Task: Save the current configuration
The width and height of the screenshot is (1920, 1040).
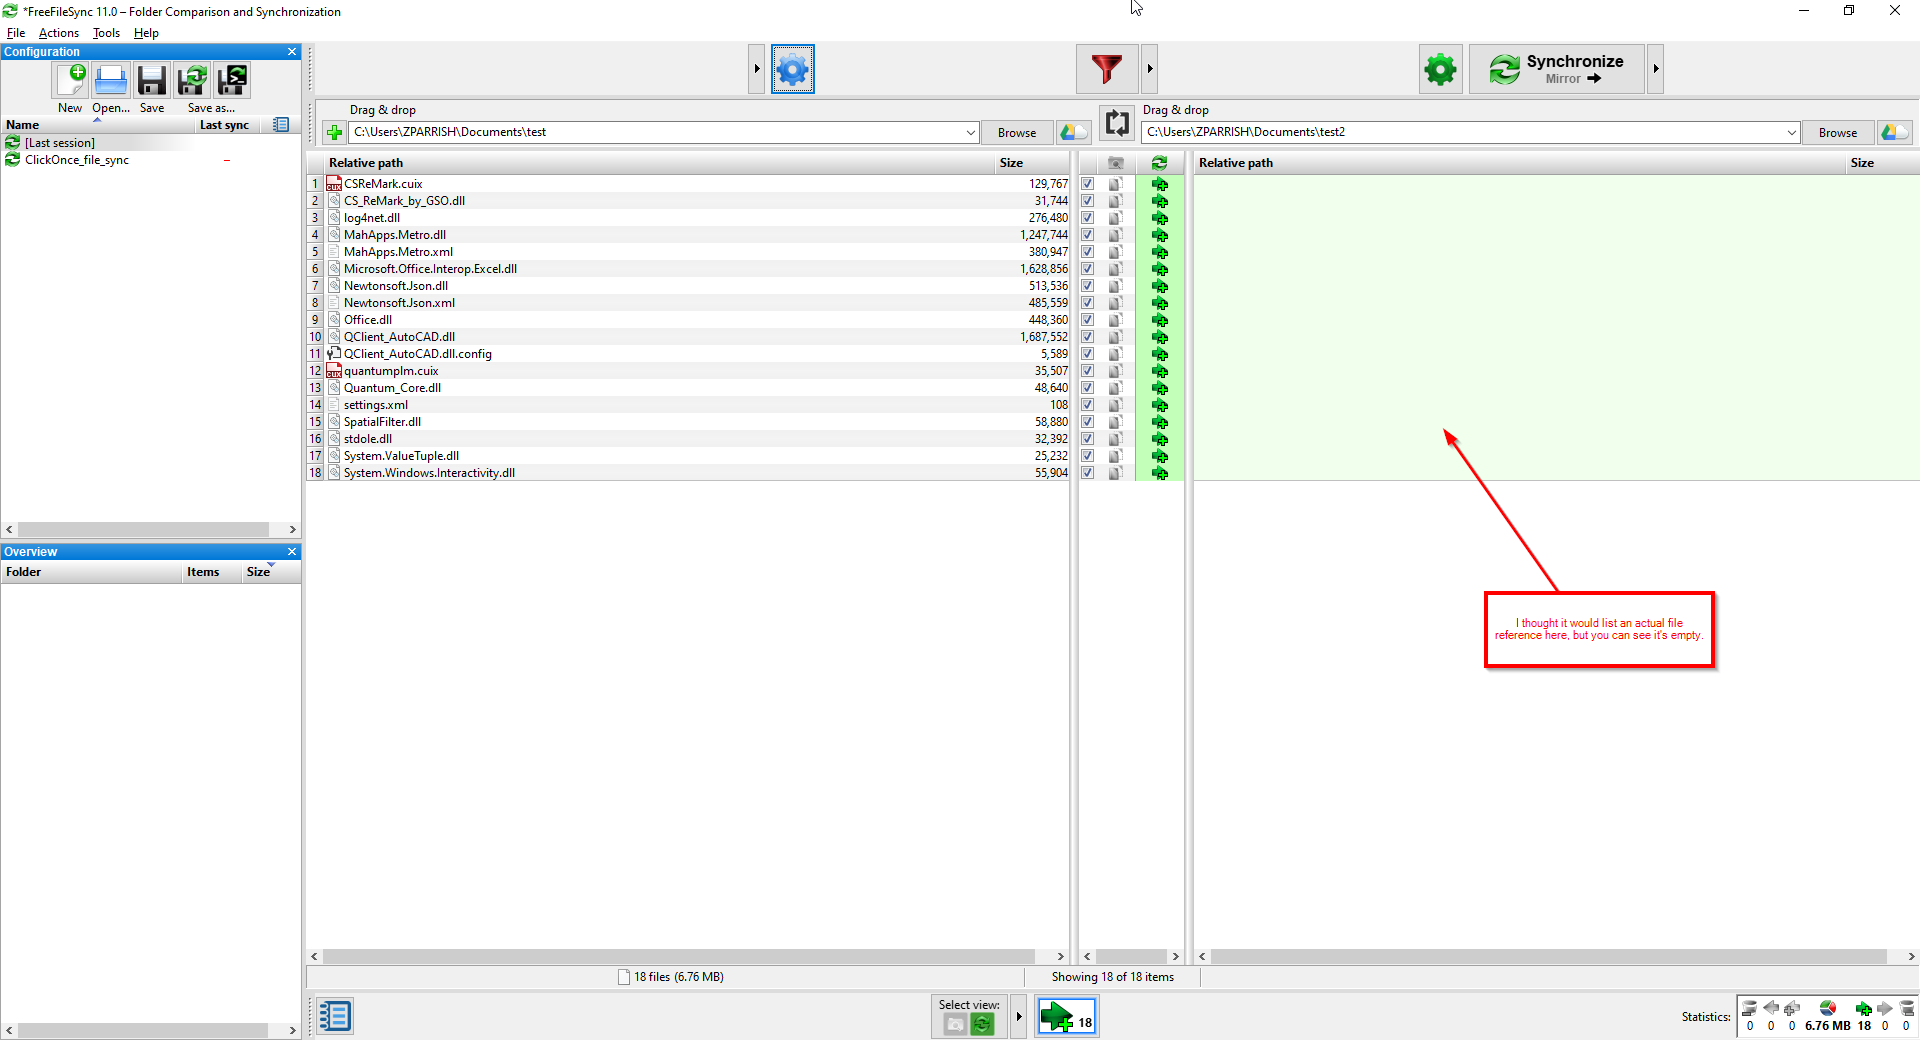Action: pos(152,80)
